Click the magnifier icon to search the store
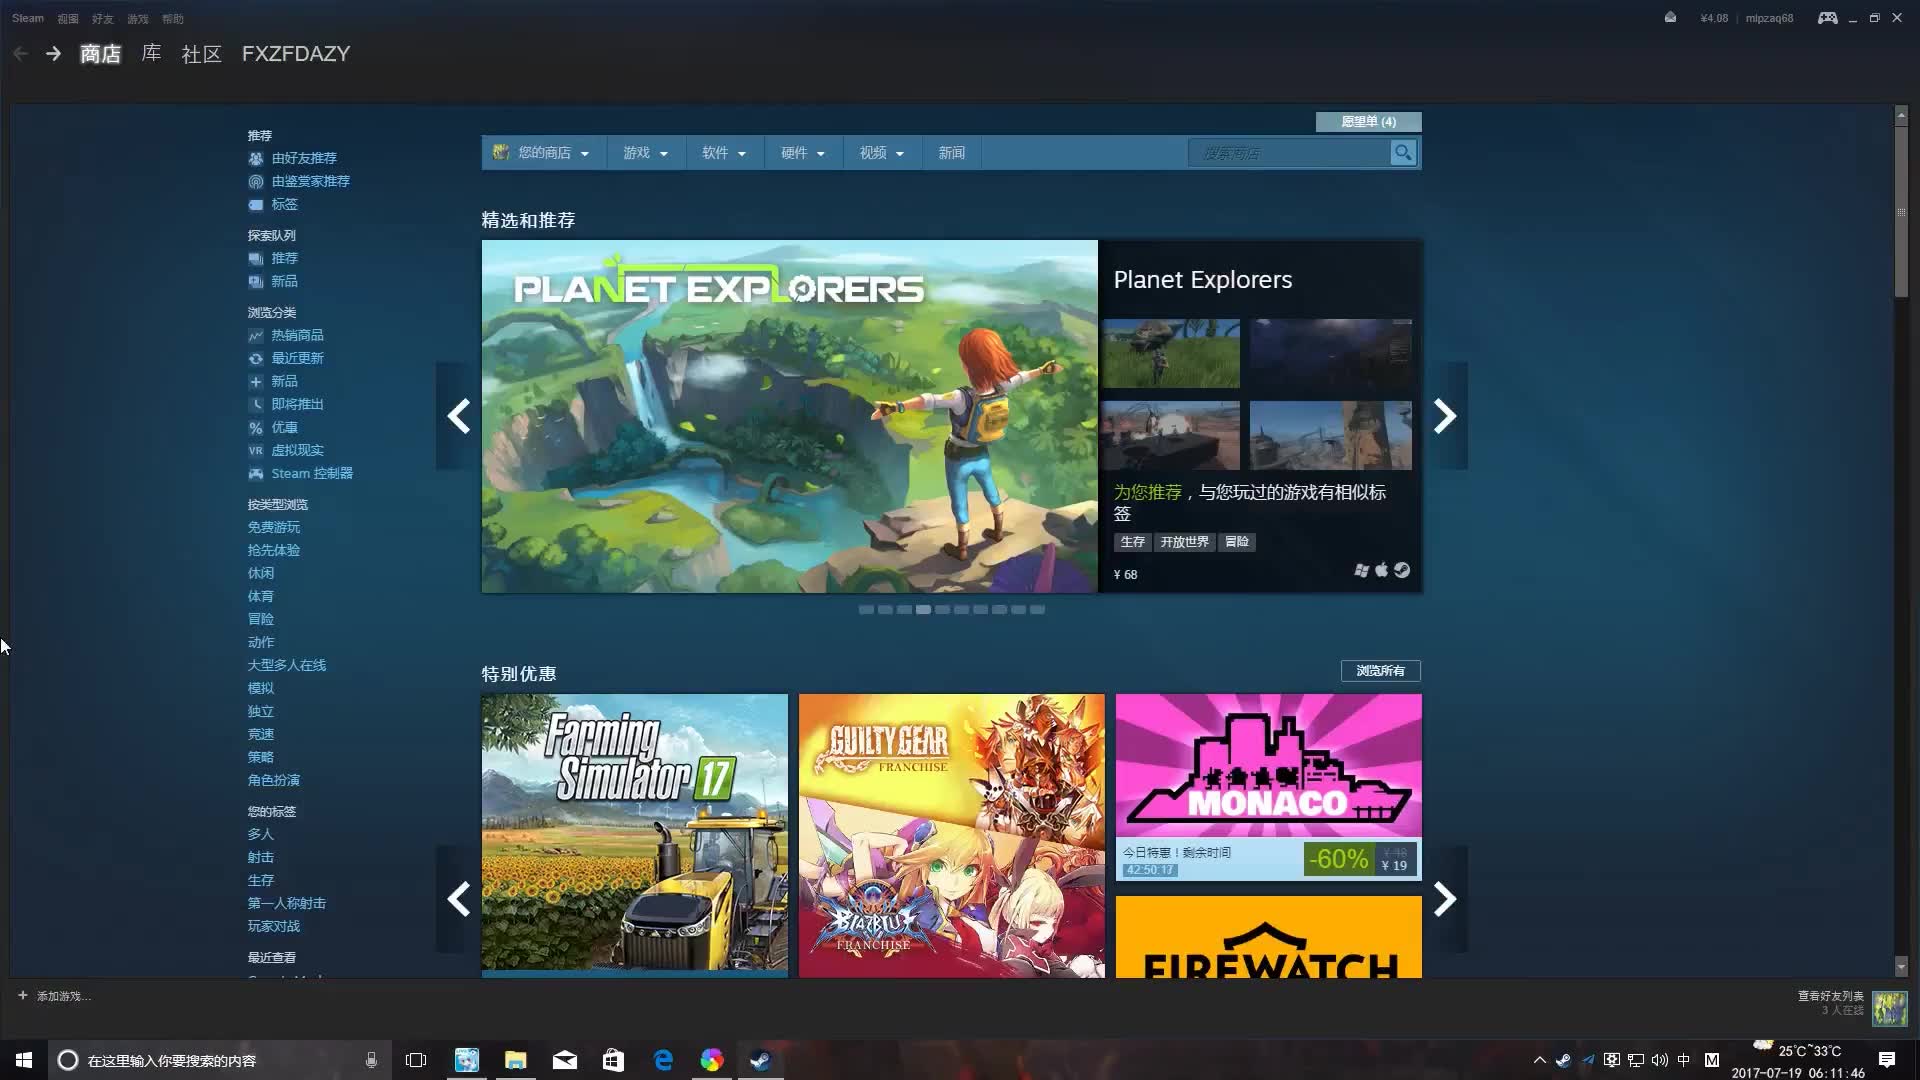 pyautogui.click(x=1404, y=153)
